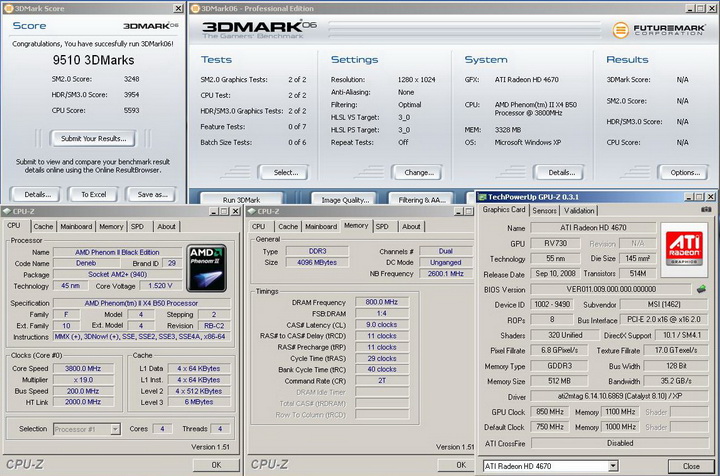Click the CAS# Latency 9.0 clocks value
Image resolution: width=720 pixels, height=476 pixels.
[382, 325]
